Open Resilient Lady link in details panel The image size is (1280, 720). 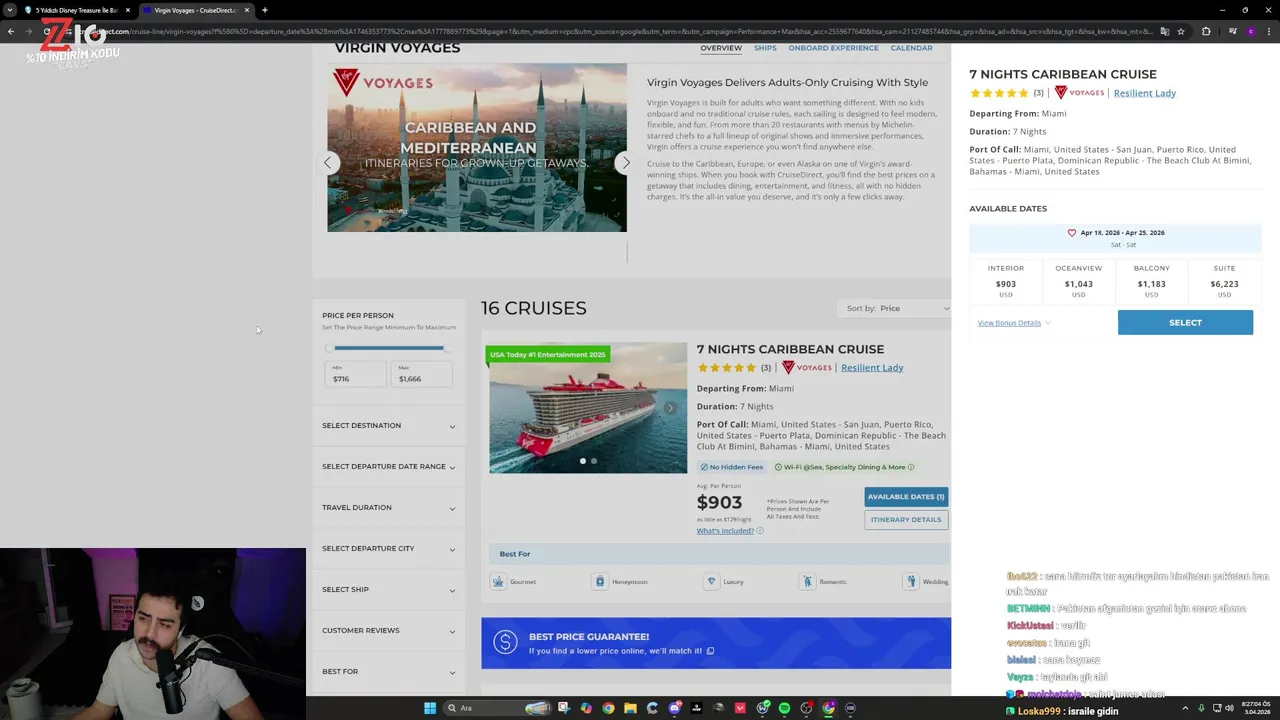(1145, 93)
